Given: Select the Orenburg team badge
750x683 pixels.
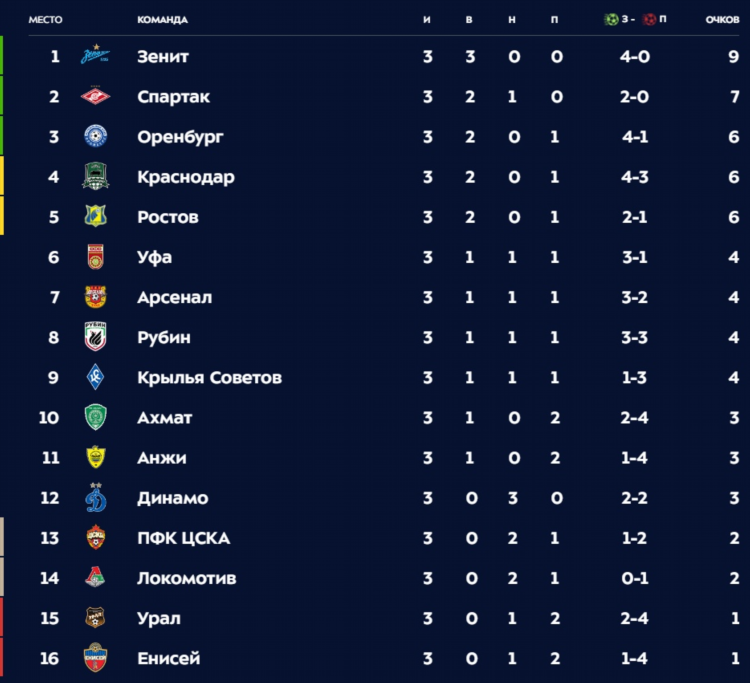Looking at the screenshot, I should coord(95,136).
